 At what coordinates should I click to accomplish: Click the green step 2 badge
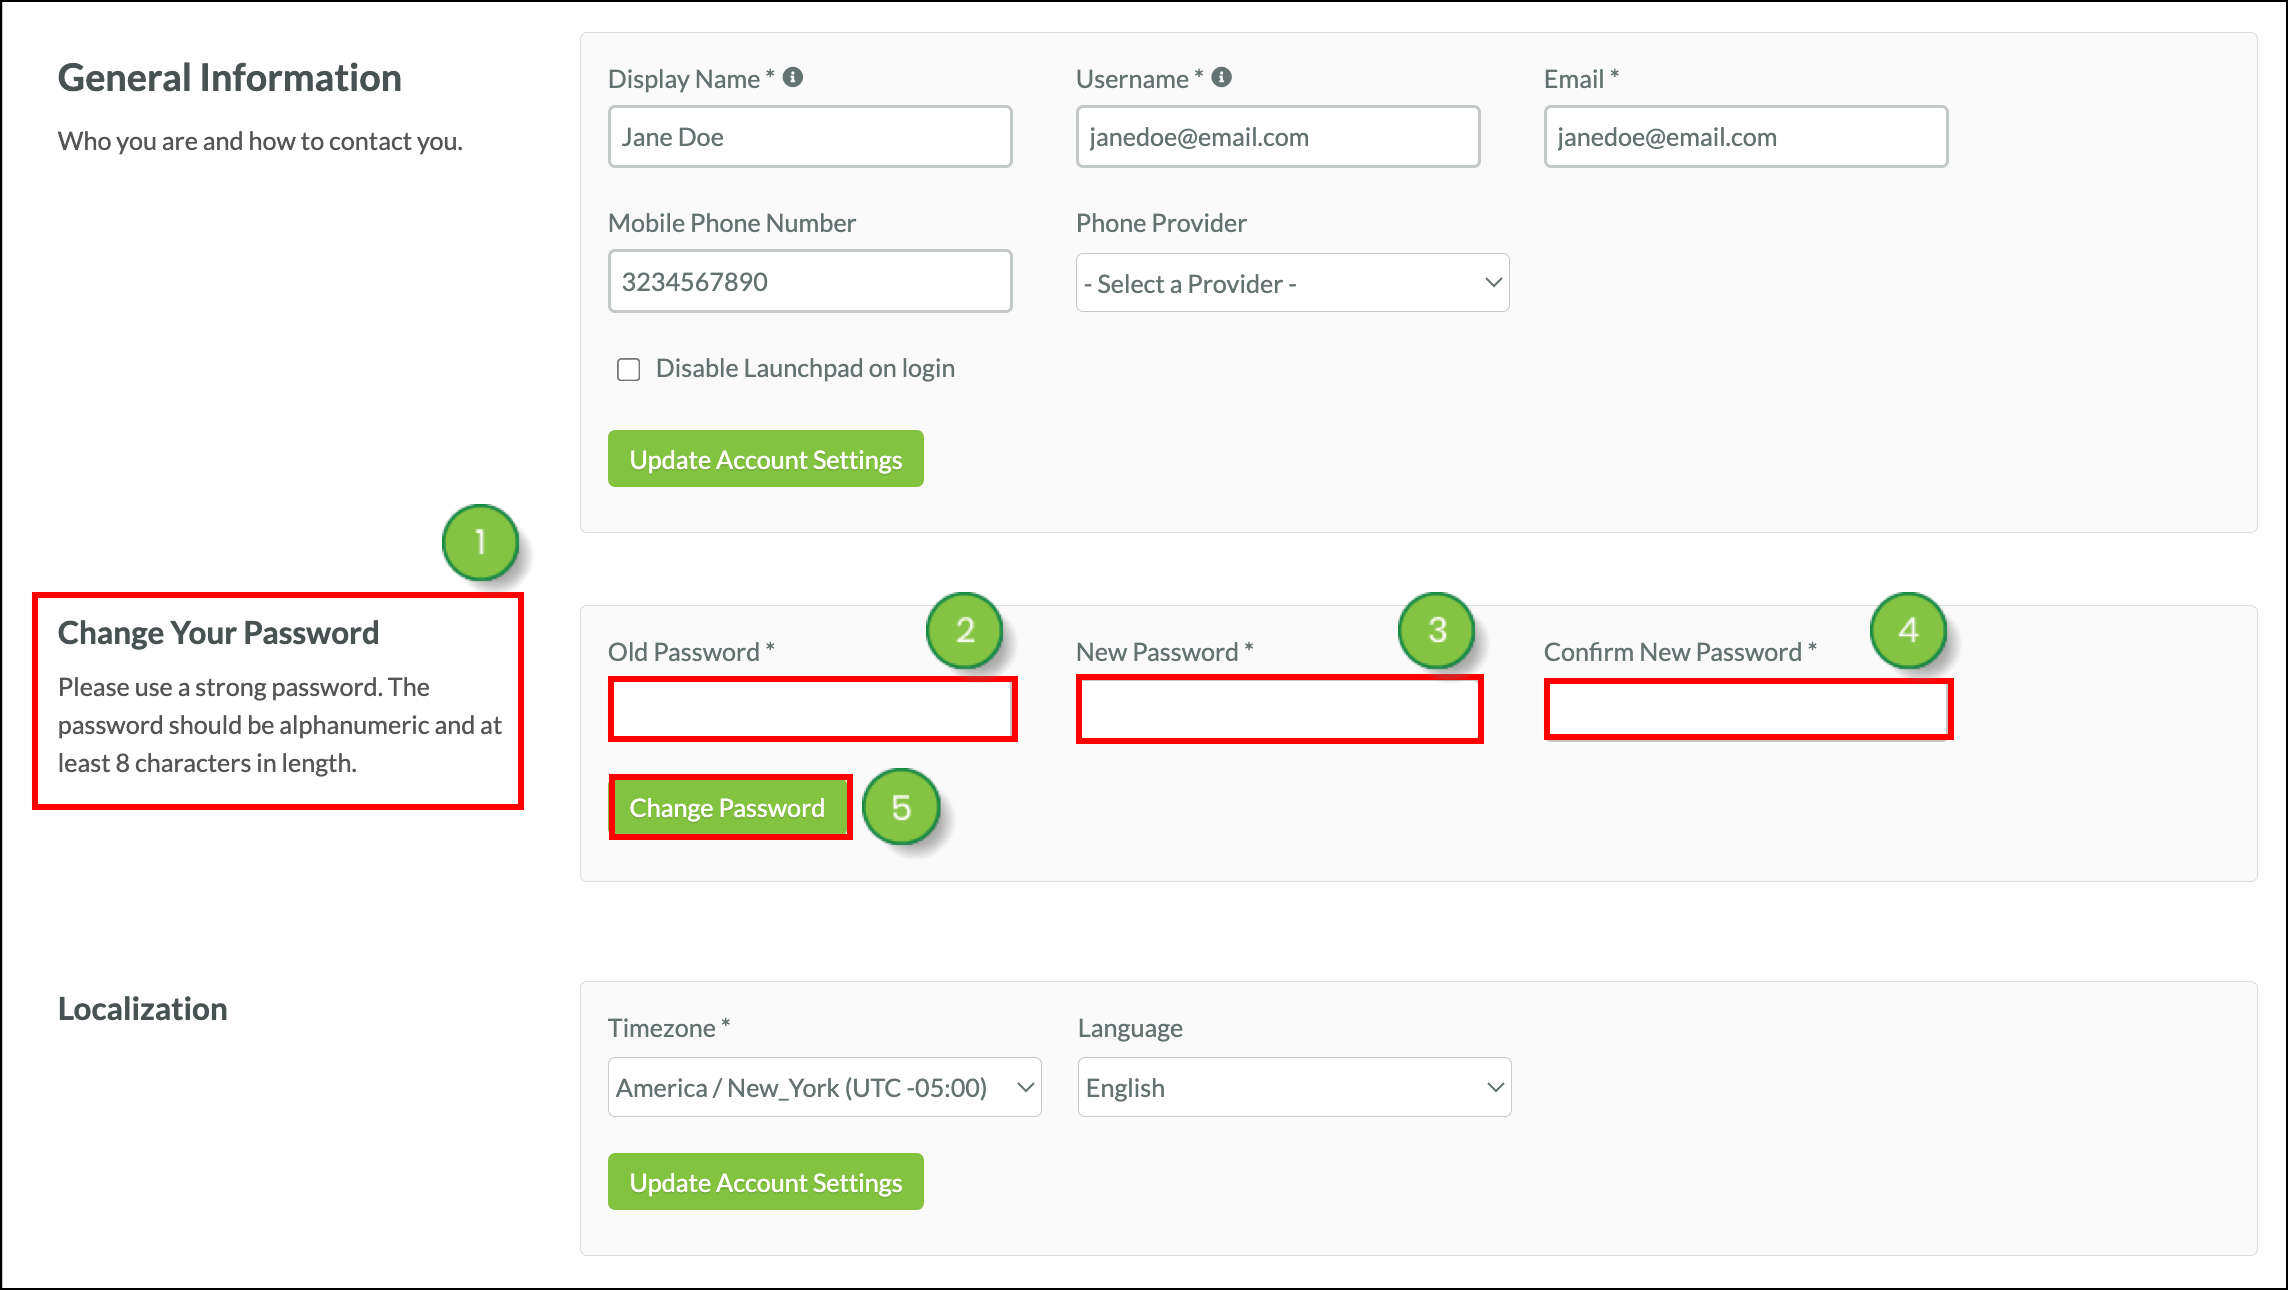[965, 630]
